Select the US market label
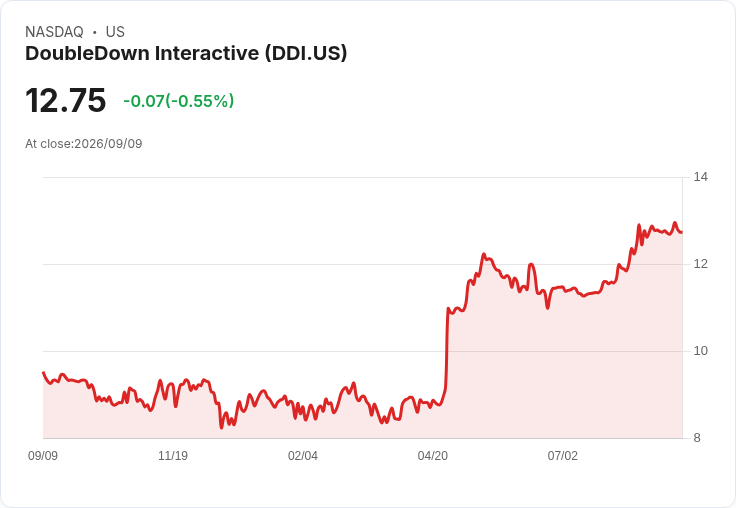The image size is (736, 508). (x=115, y=32)
